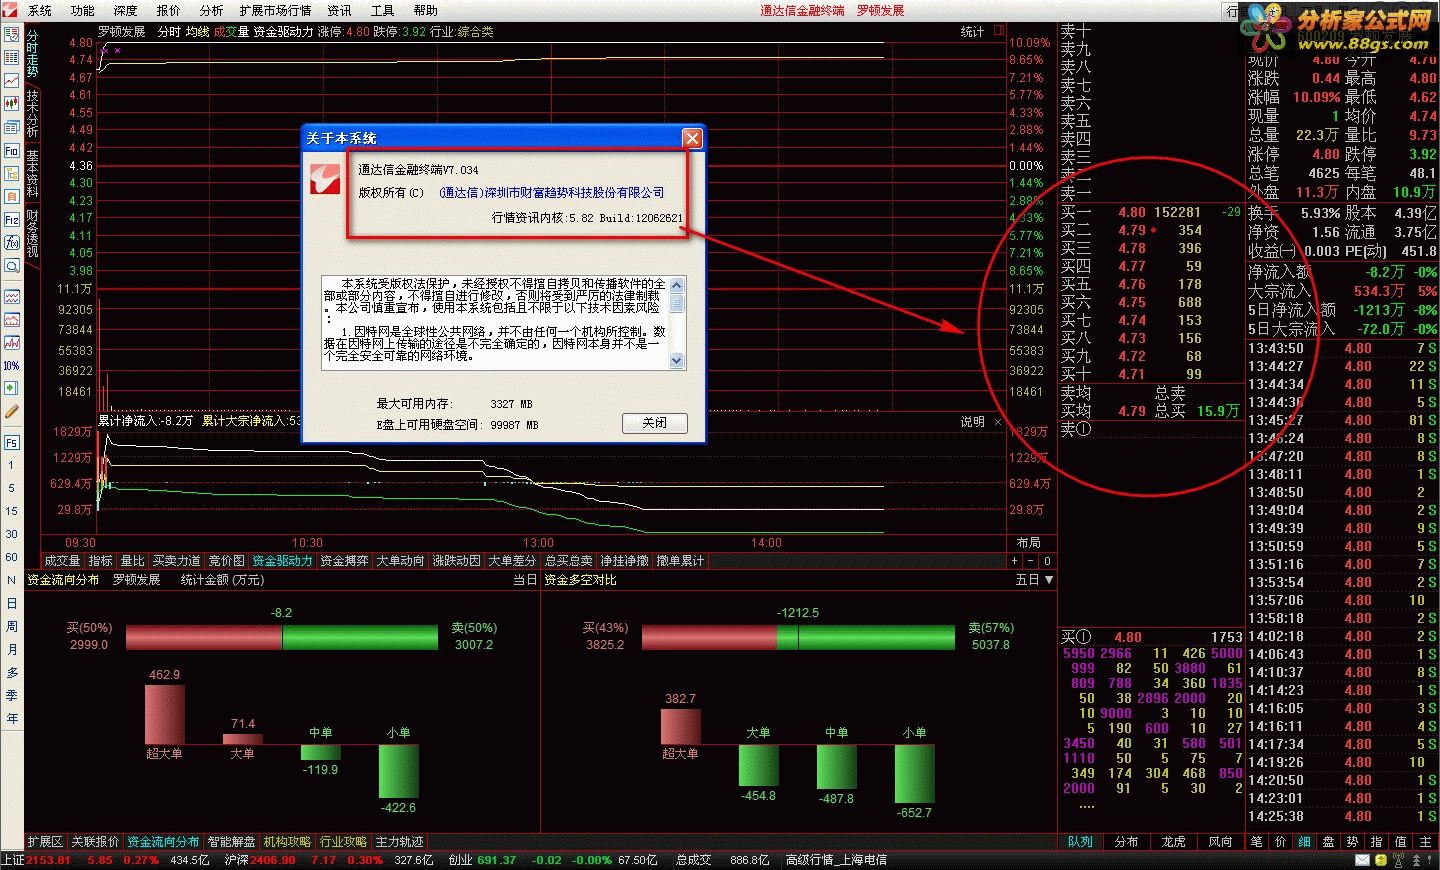1440x870 pixels.
Task: Select the 大单动向 indicator tab
Action: (400, 561)
